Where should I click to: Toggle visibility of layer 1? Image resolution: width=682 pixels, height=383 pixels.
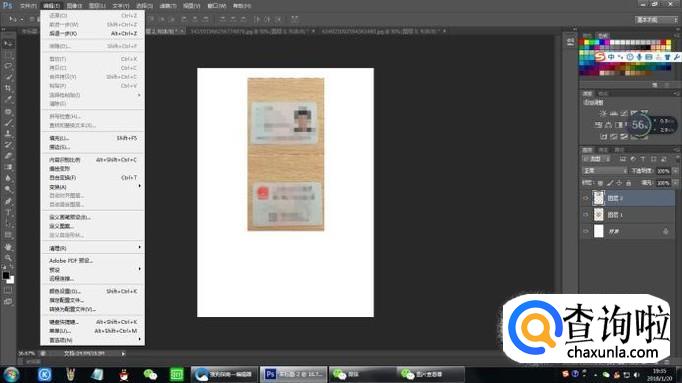tap(585, 215)
